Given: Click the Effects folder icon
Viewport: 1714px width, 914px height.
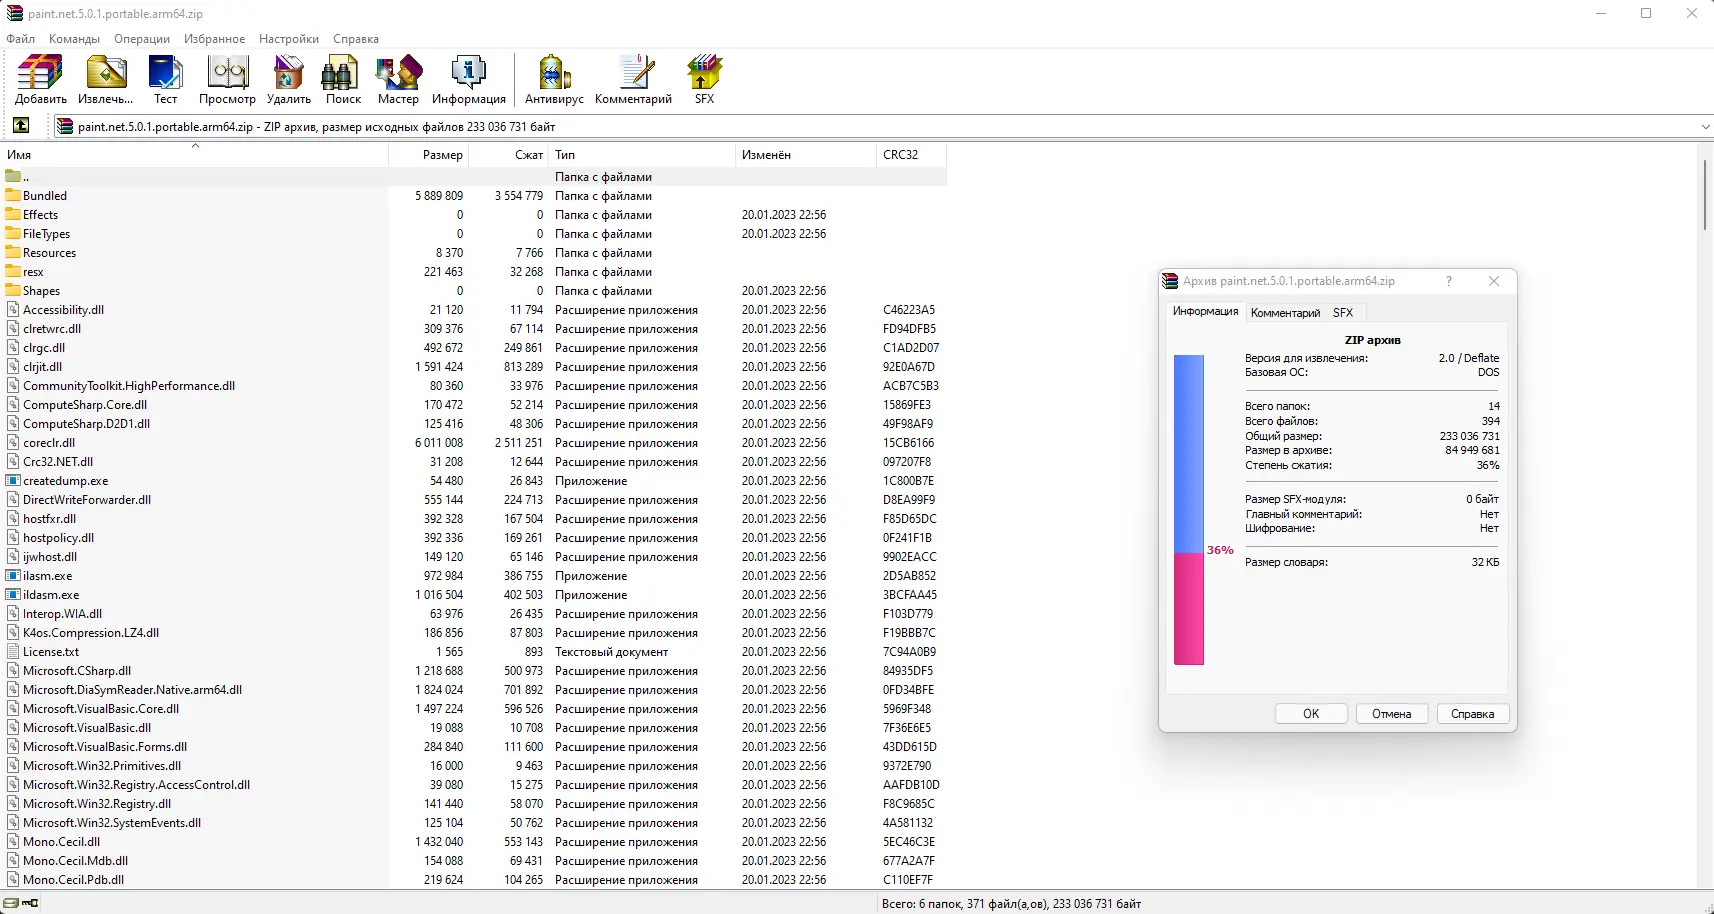Looking at the screenshot, I should point(13,215).
